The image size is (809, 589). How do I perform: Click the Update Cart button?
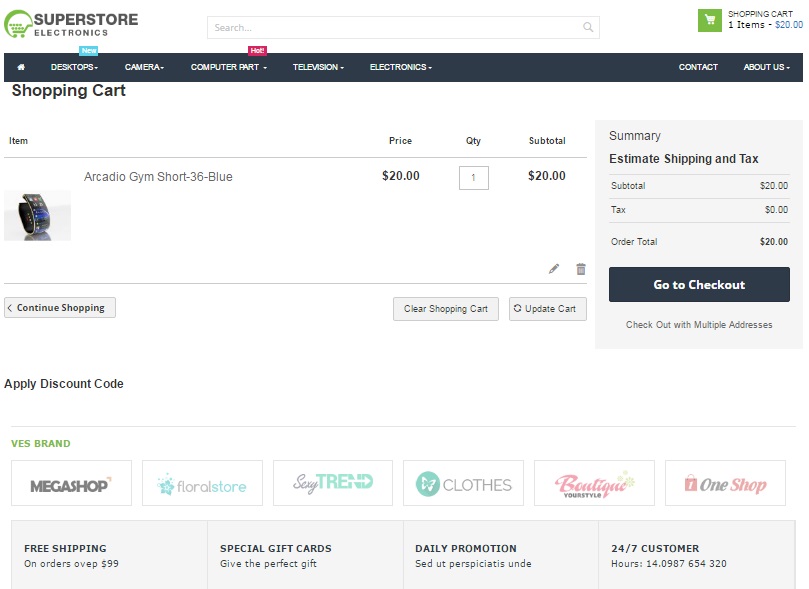click(x=547, y=309)
